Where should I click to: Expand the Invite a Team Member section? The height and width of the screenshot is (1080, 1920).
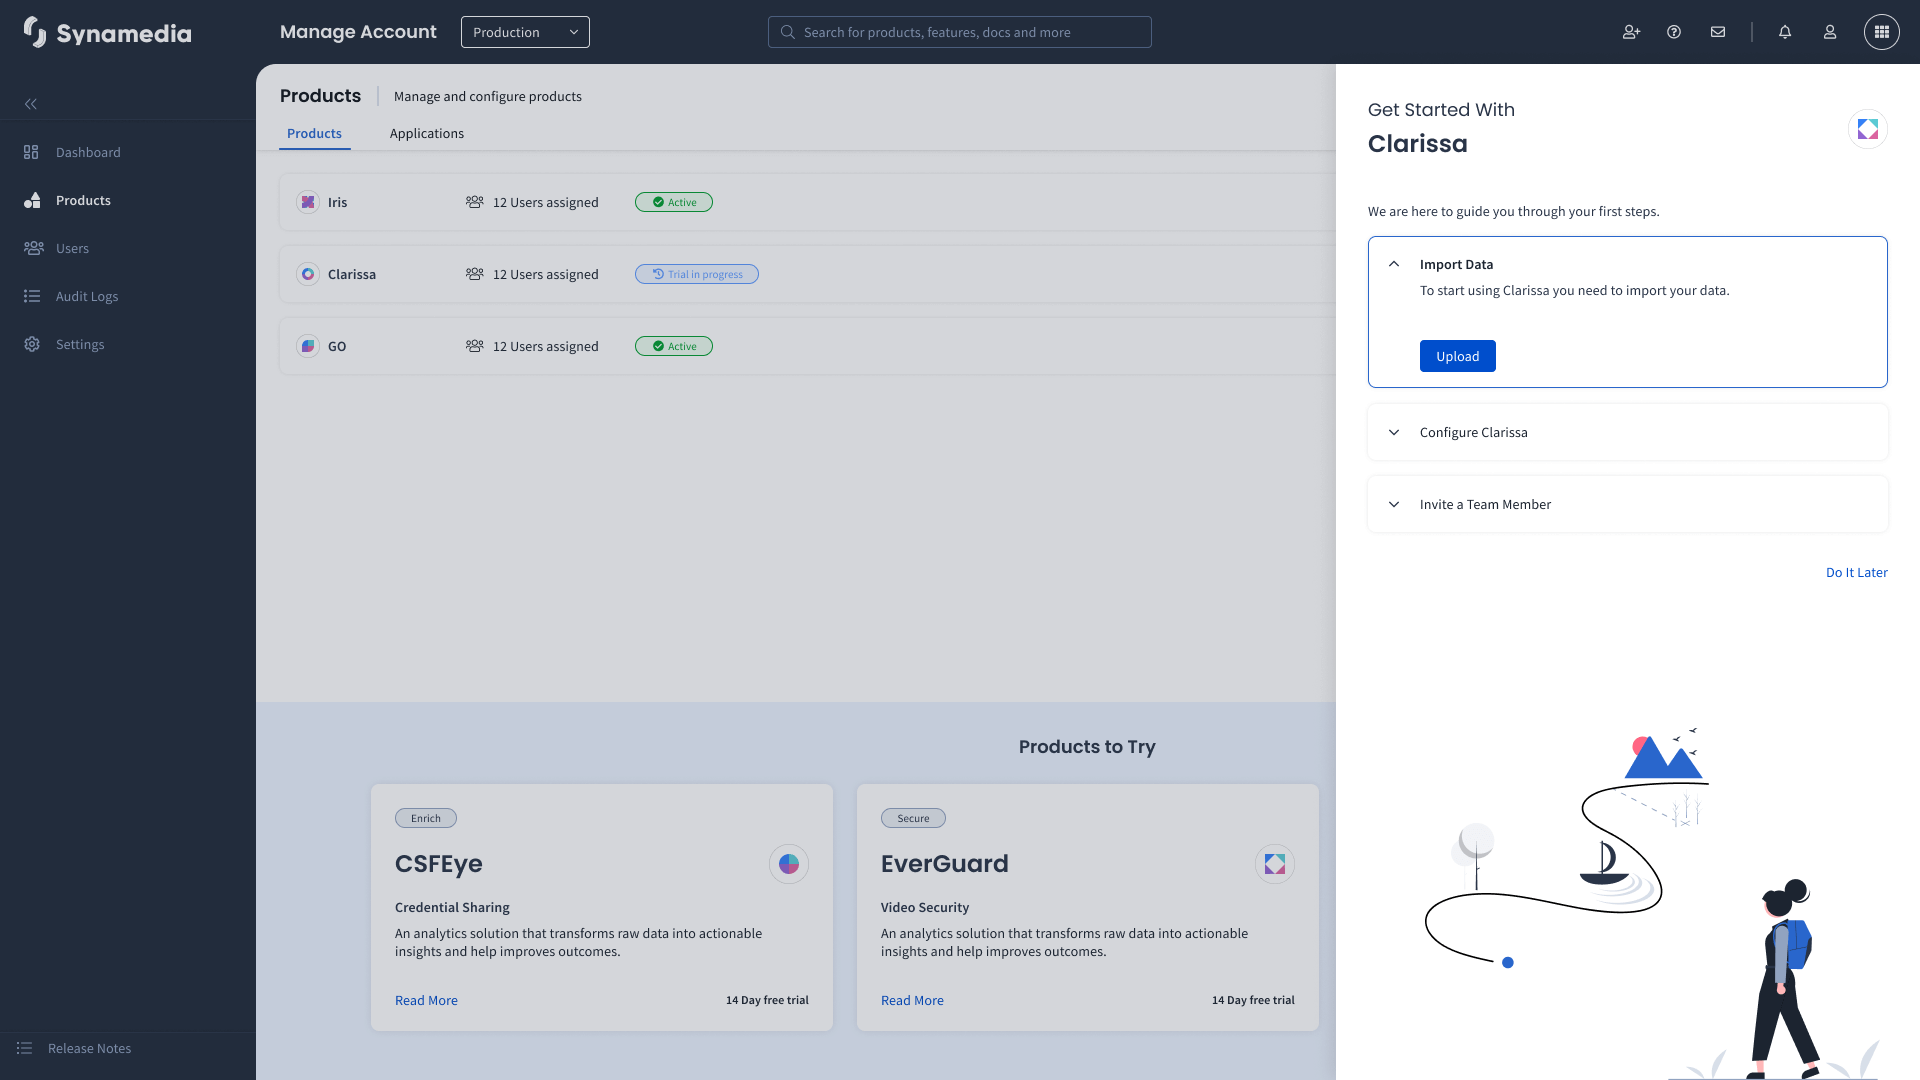tap(1628, 504)
